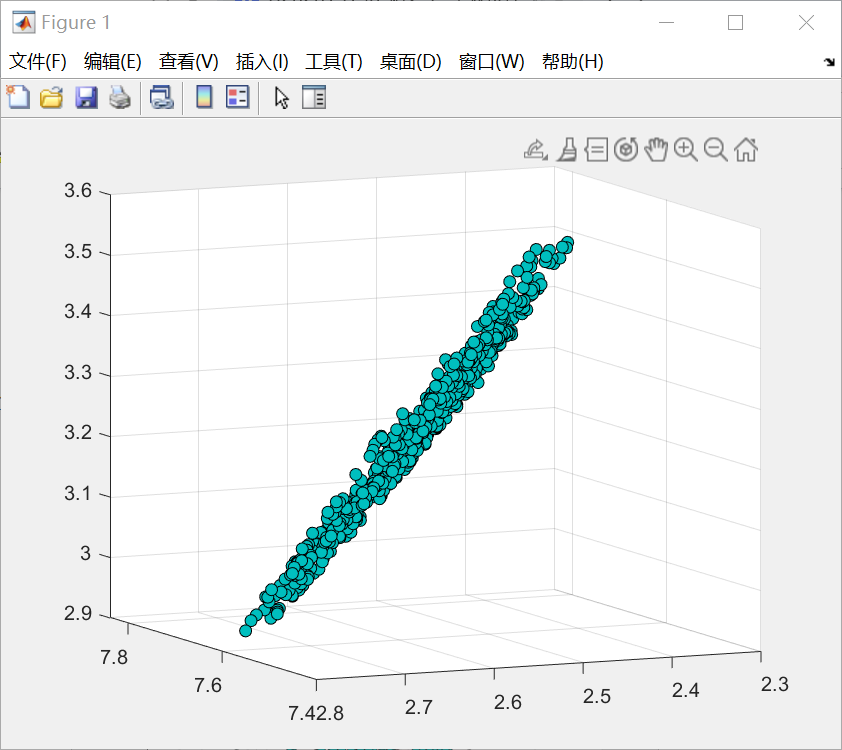Click the New Figure toolbar icon
This screenshot has height=750, width=842.
(18, 97)
